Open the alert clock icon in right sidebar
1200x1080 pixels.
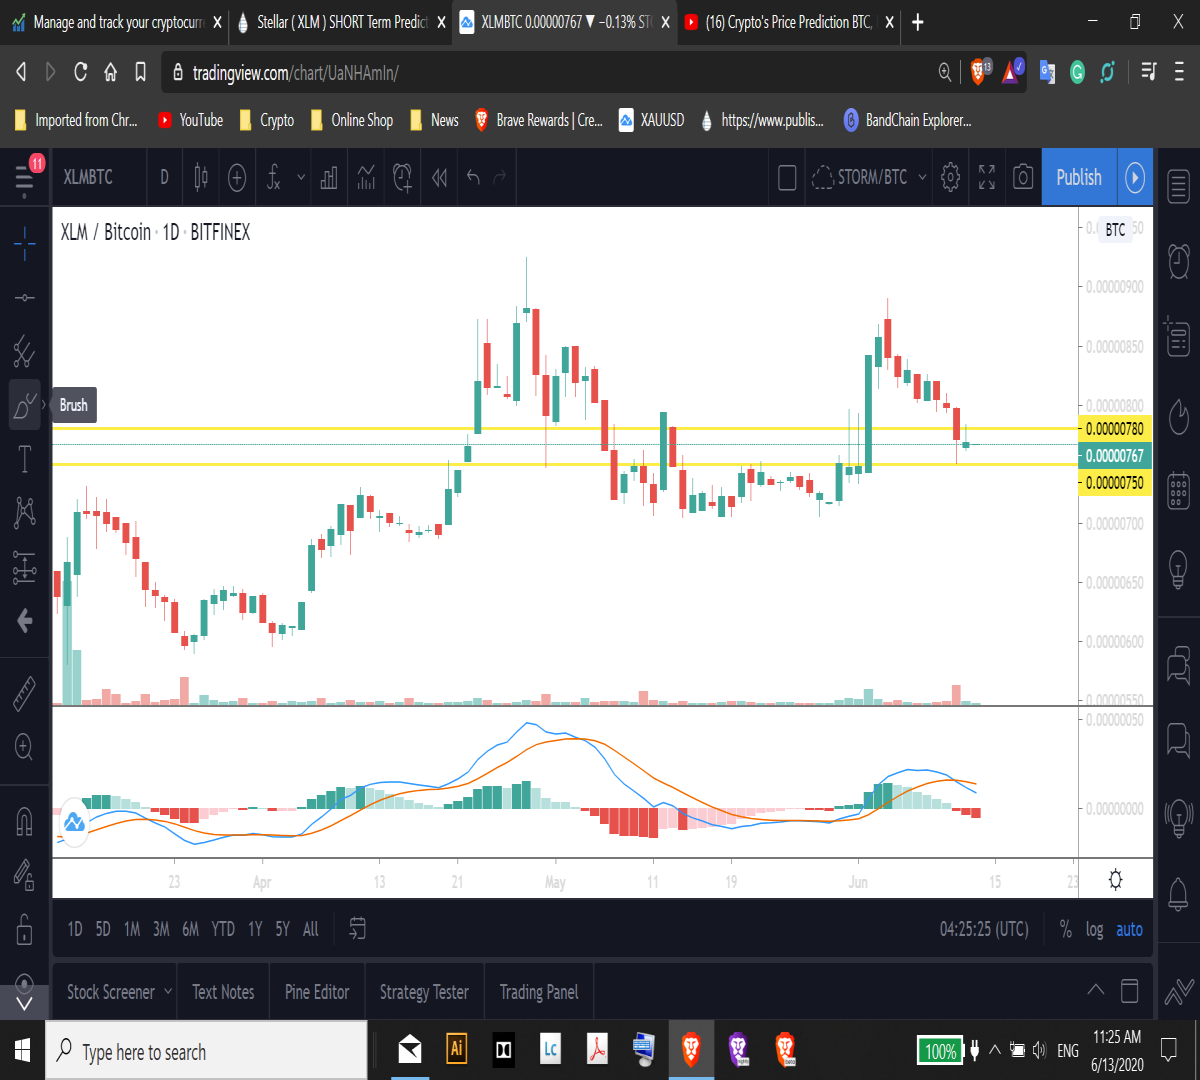point(1178,261)
